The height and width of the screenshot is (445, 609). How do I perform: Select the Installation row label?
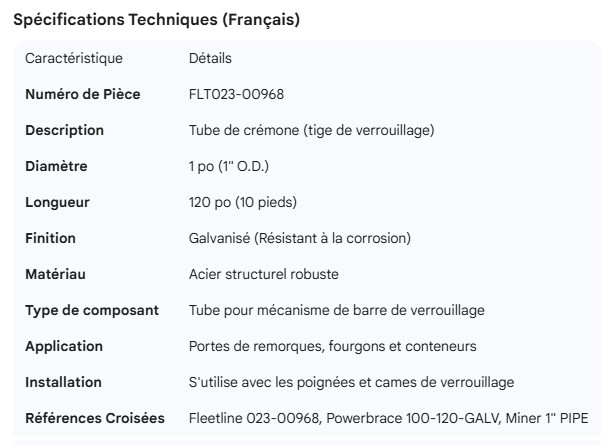63,382
